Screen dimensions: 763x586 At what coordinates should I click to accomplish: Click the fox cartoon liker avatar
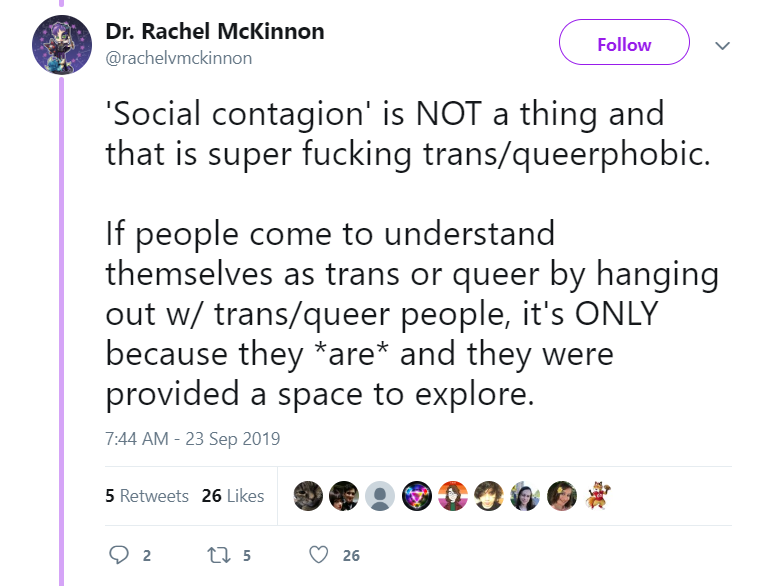coord(598,496)
